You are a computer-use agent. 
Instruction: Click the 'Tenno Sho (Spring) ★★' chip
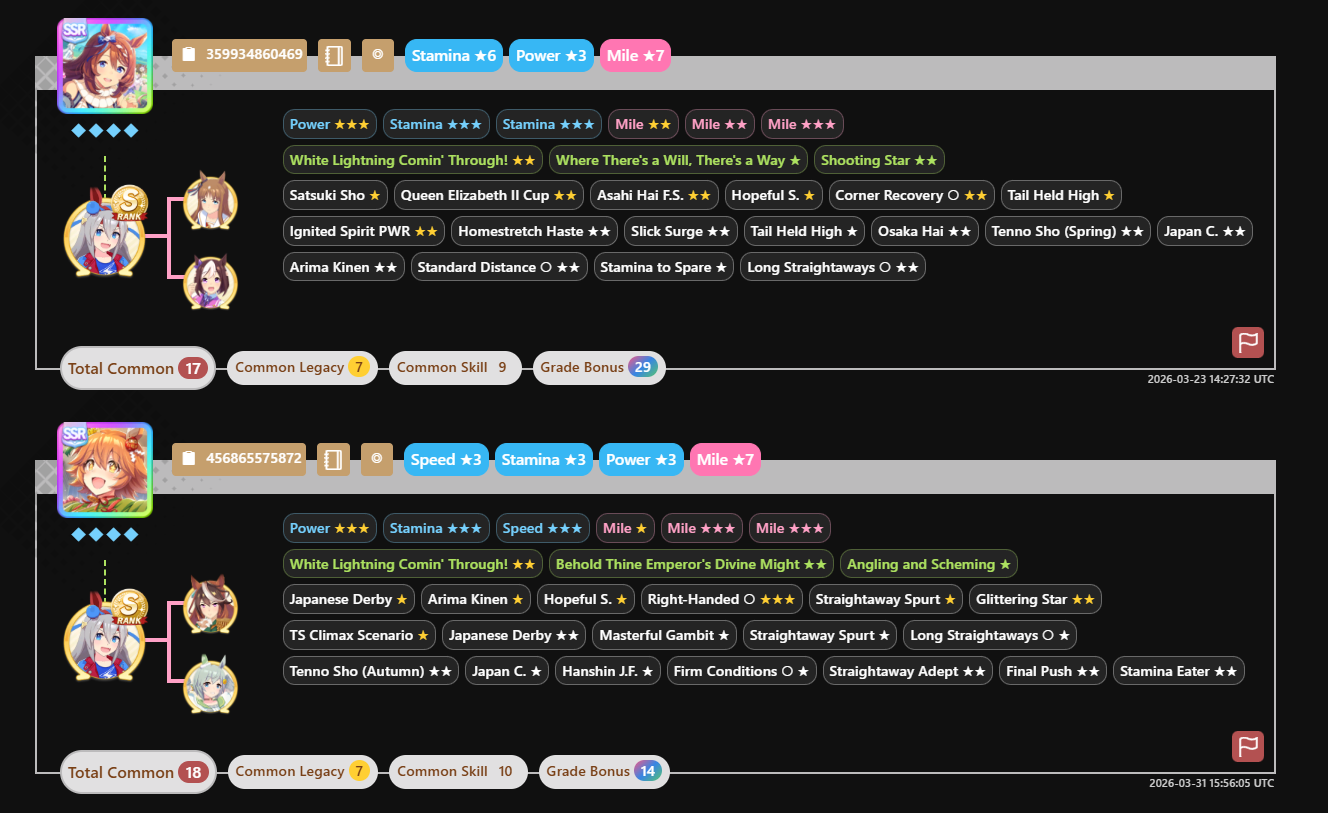pos(1068,232)
